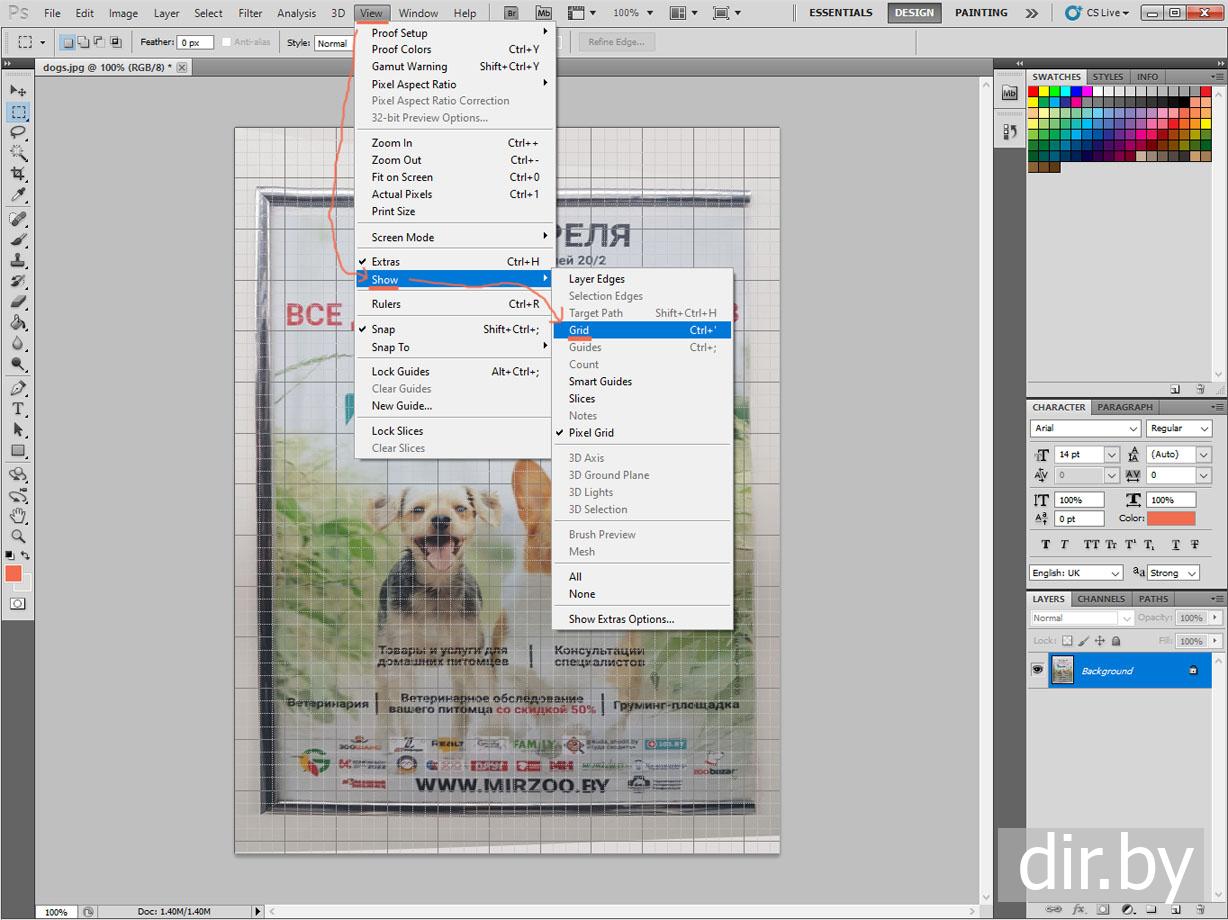Select the Hand tool
Image resolution: width=1228 pixels, height=920 pixels.
pyautogui.click(x=18, y=515)
